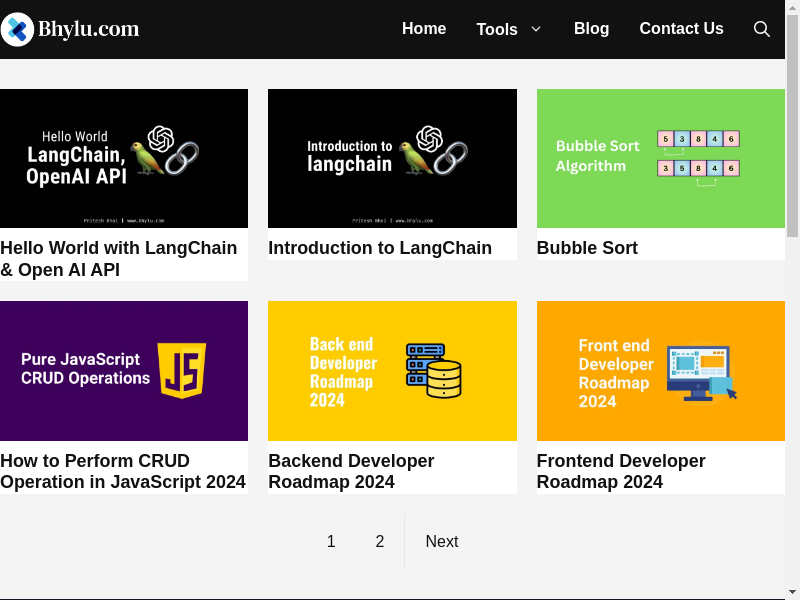
Task: Click the orange Front end Developer Roadmap thumbnail
Action: 661,370
